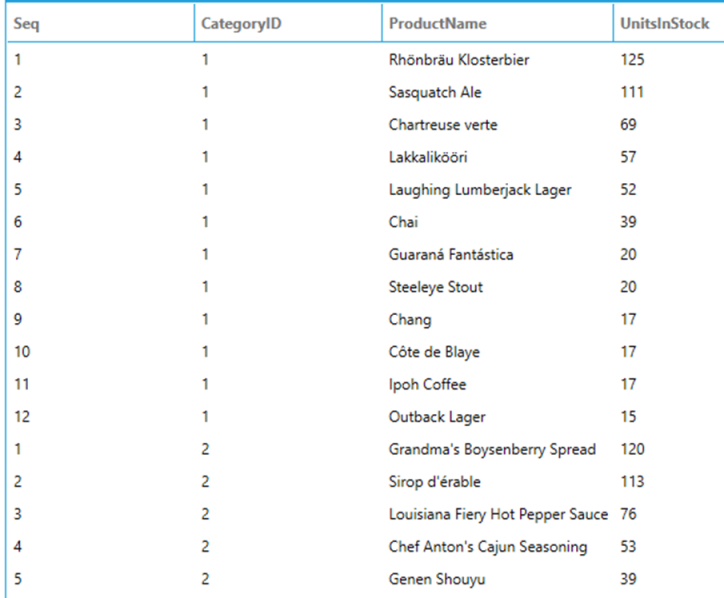
Task: Select the Laughing Lumberjack Lager cell
Action: click(480, 190)
